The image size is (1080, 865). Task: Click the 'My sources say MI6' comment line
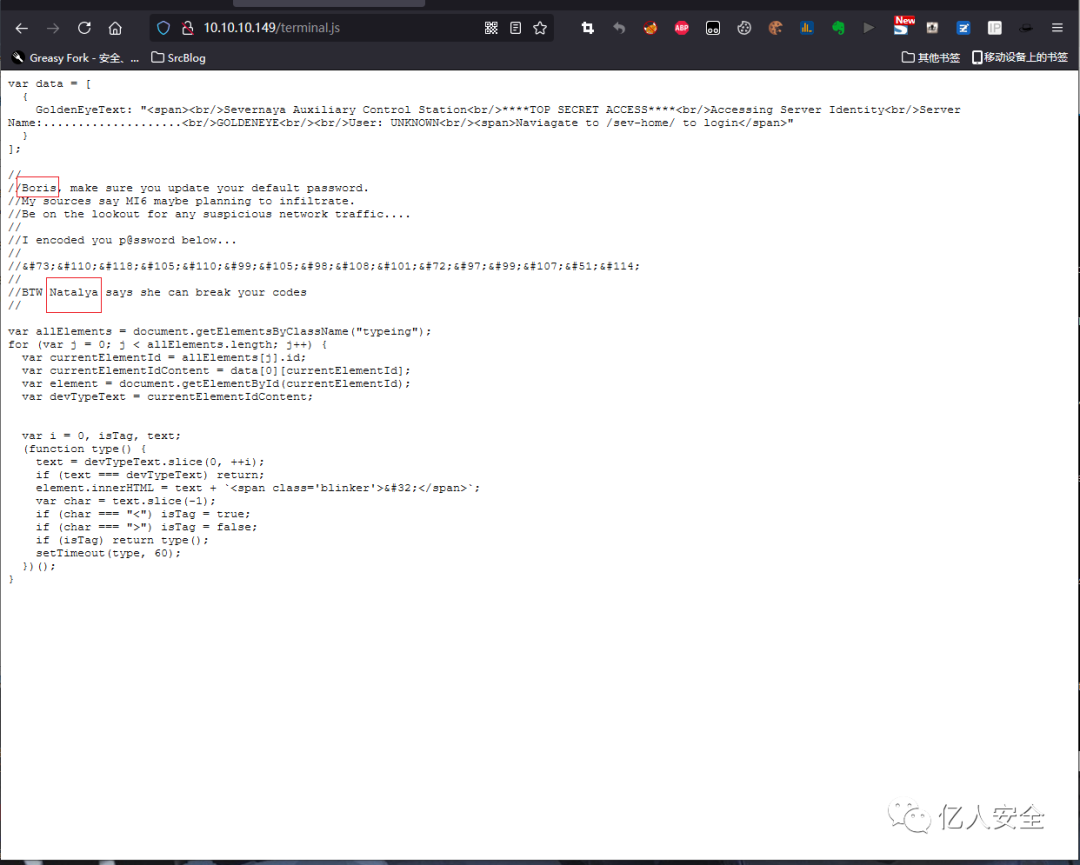tap(182, 201)
